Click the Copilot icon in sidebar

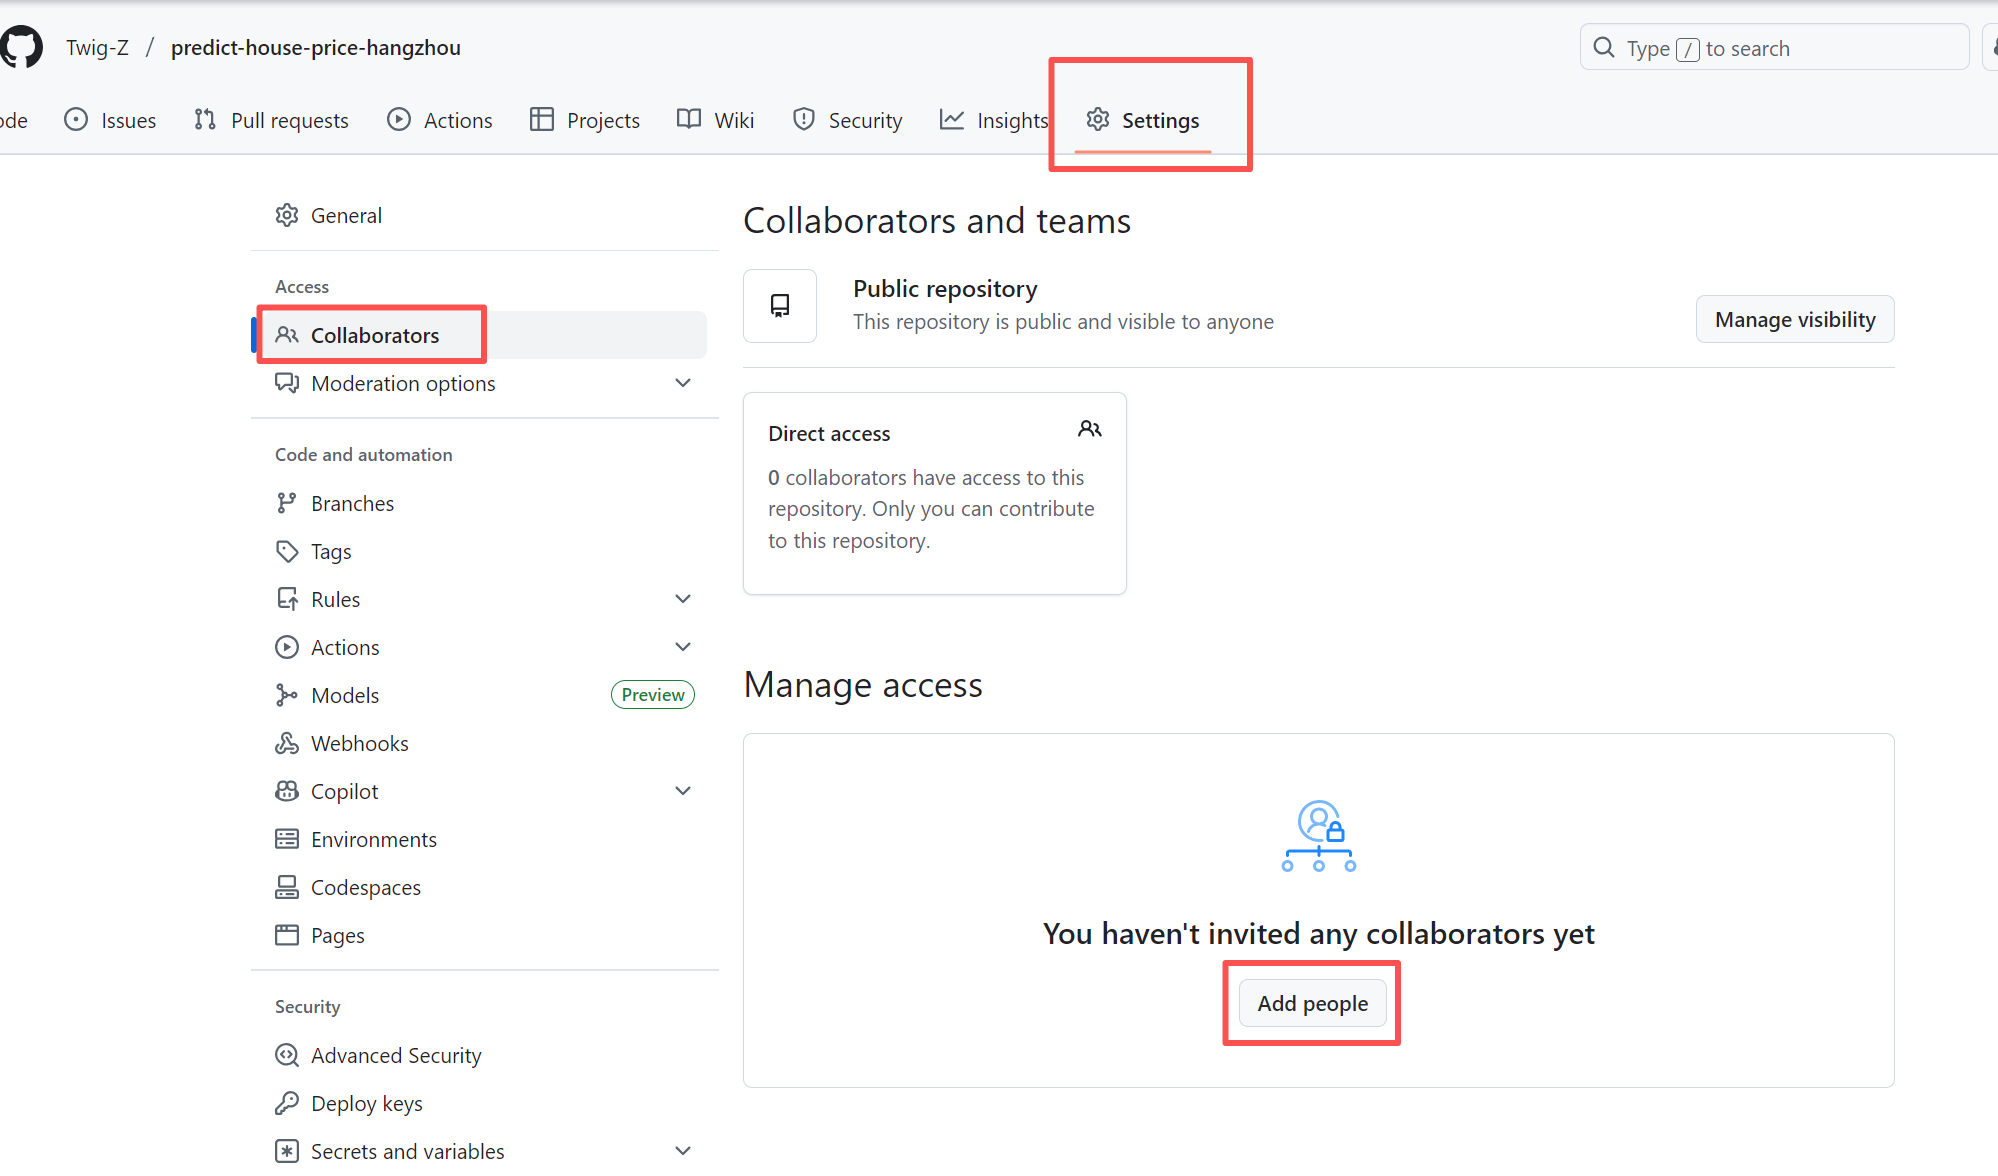[287, 791]
